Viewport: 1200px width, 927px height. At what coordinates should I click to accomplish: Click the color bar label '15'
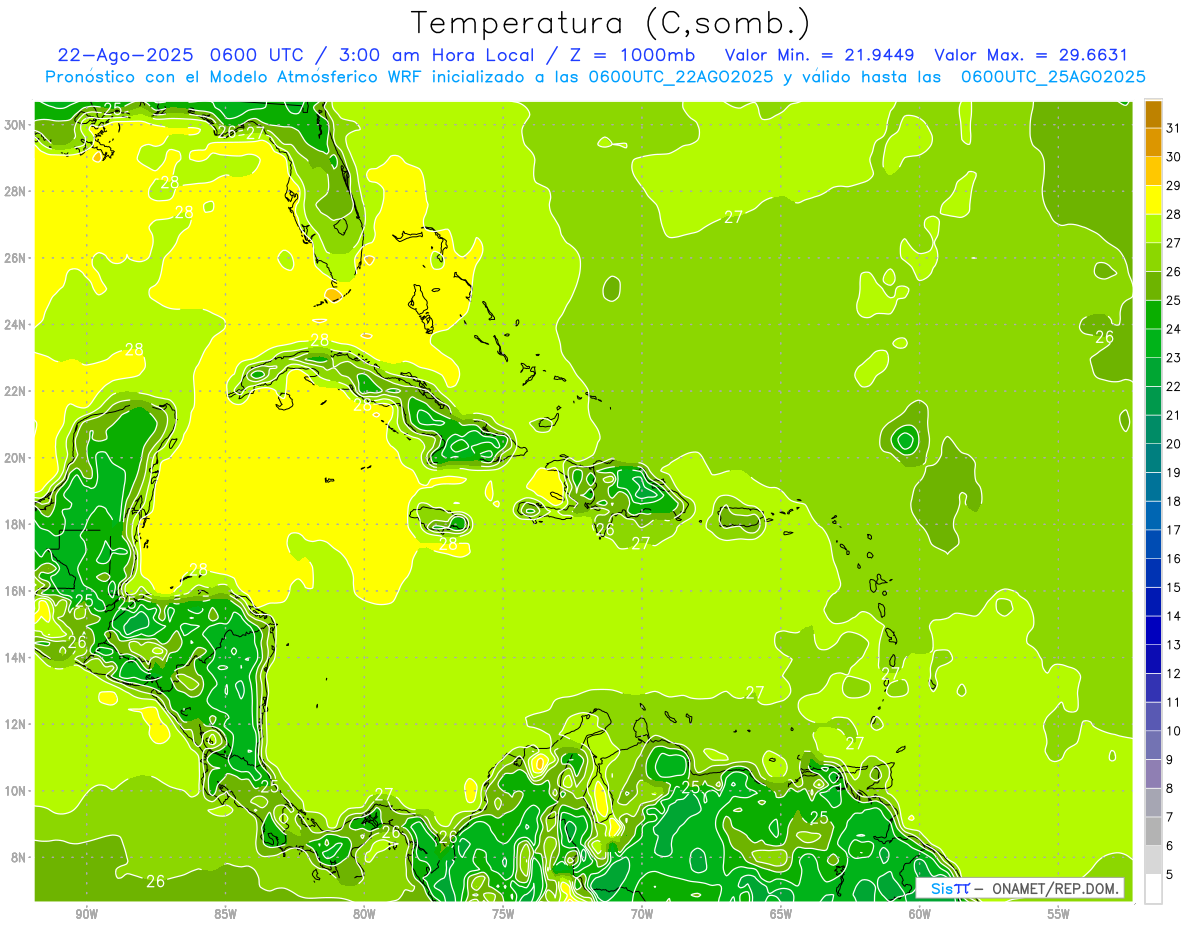click(x=1174, y=587)
